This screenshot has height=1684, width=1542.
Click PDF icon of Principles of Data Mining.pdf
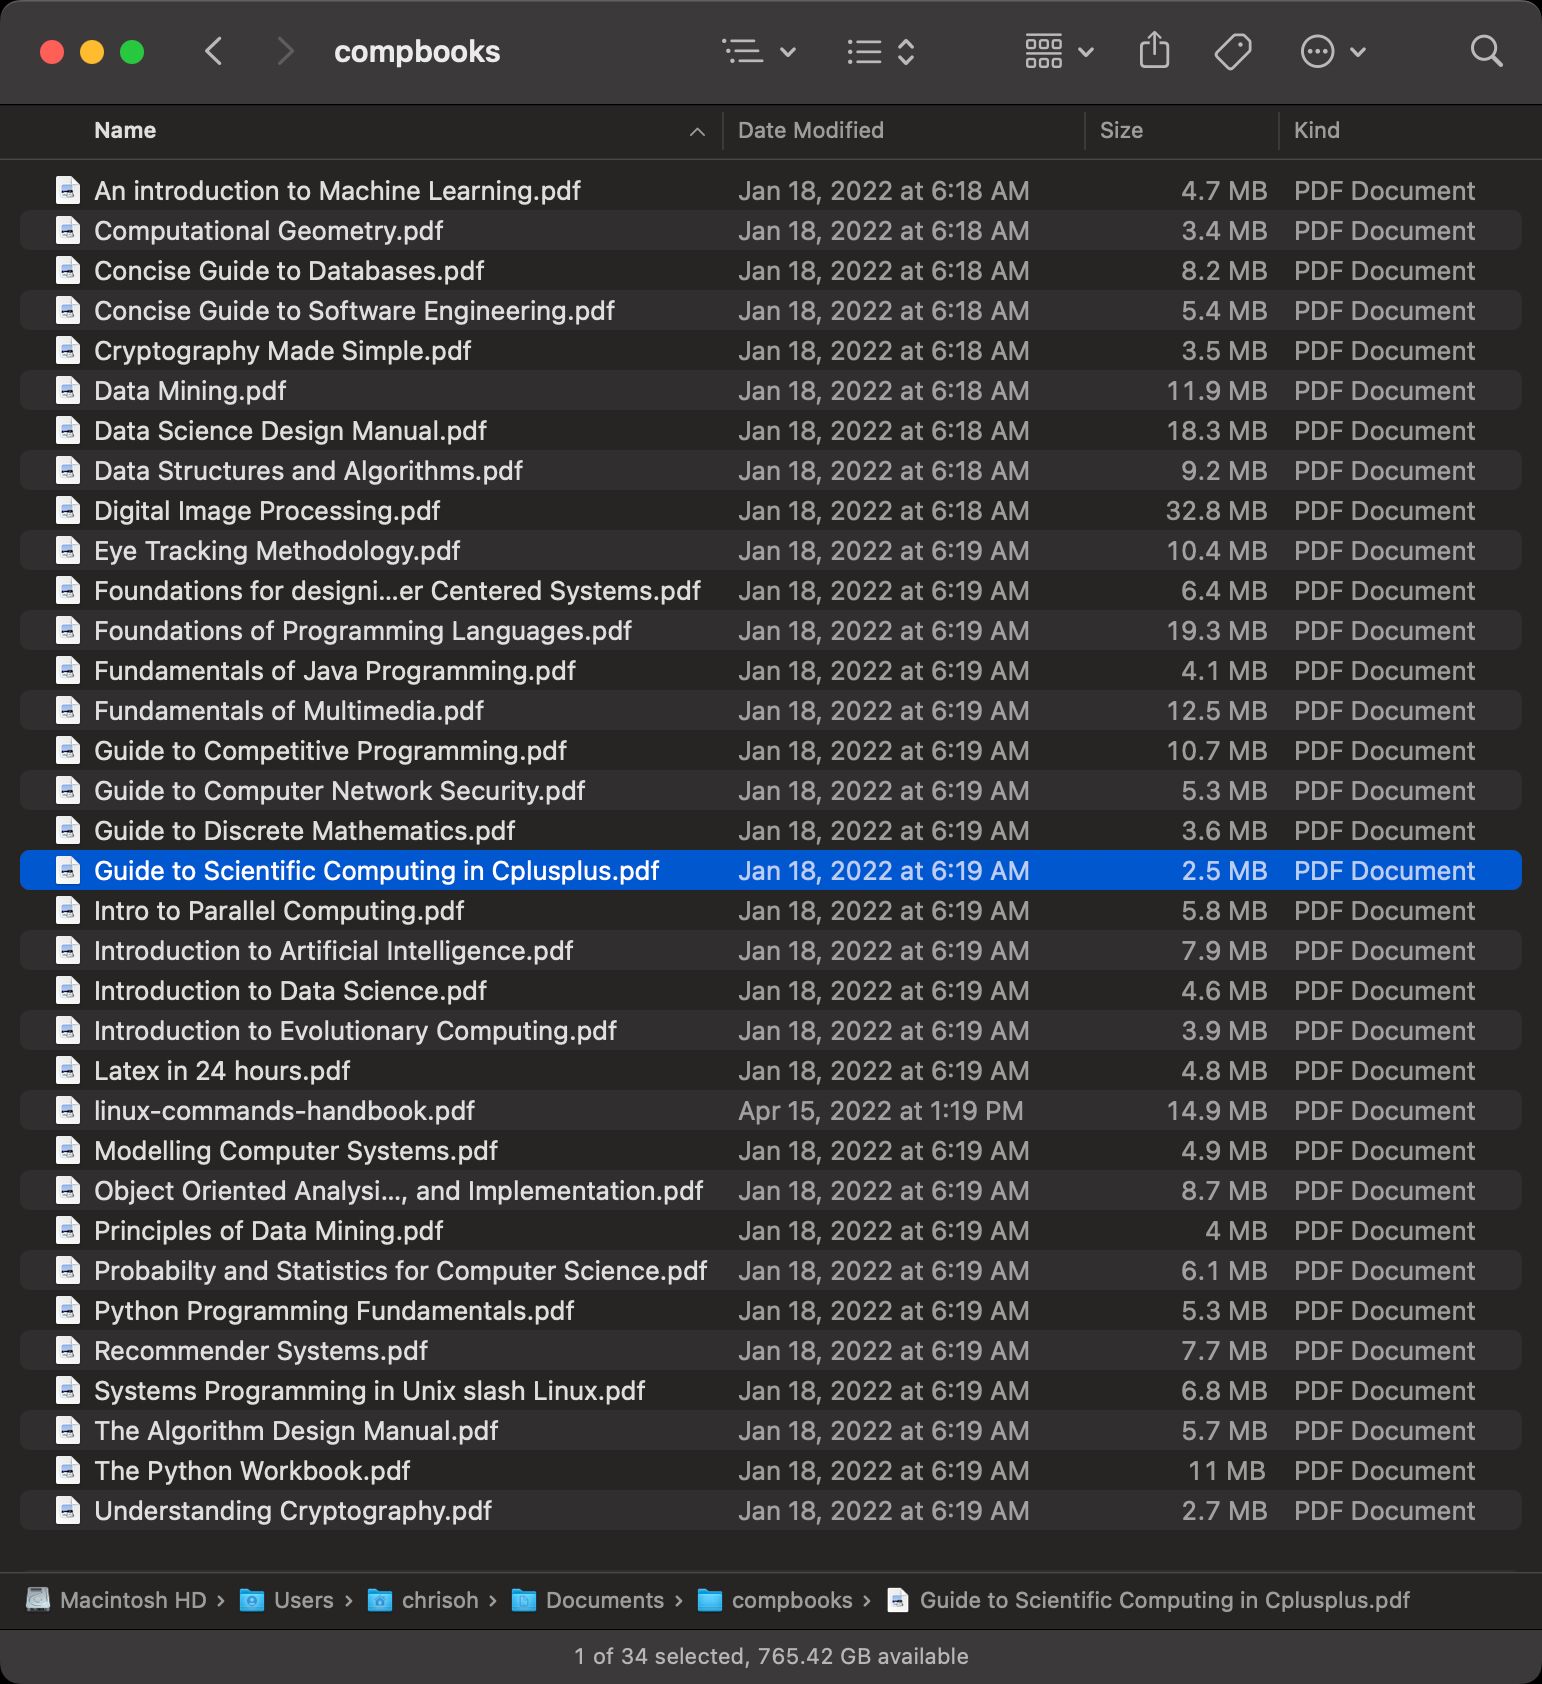[68, 1230]
